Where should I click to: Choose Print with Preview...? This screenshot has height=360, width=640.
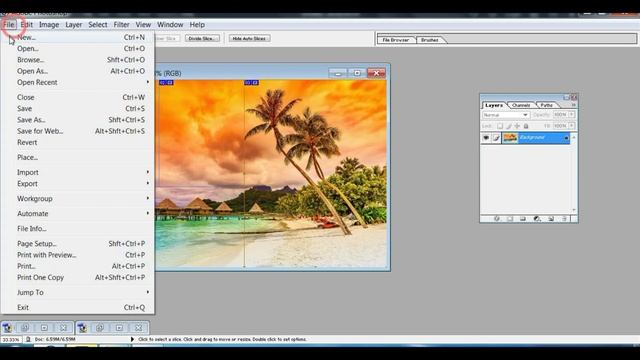(x=78, y=255)
